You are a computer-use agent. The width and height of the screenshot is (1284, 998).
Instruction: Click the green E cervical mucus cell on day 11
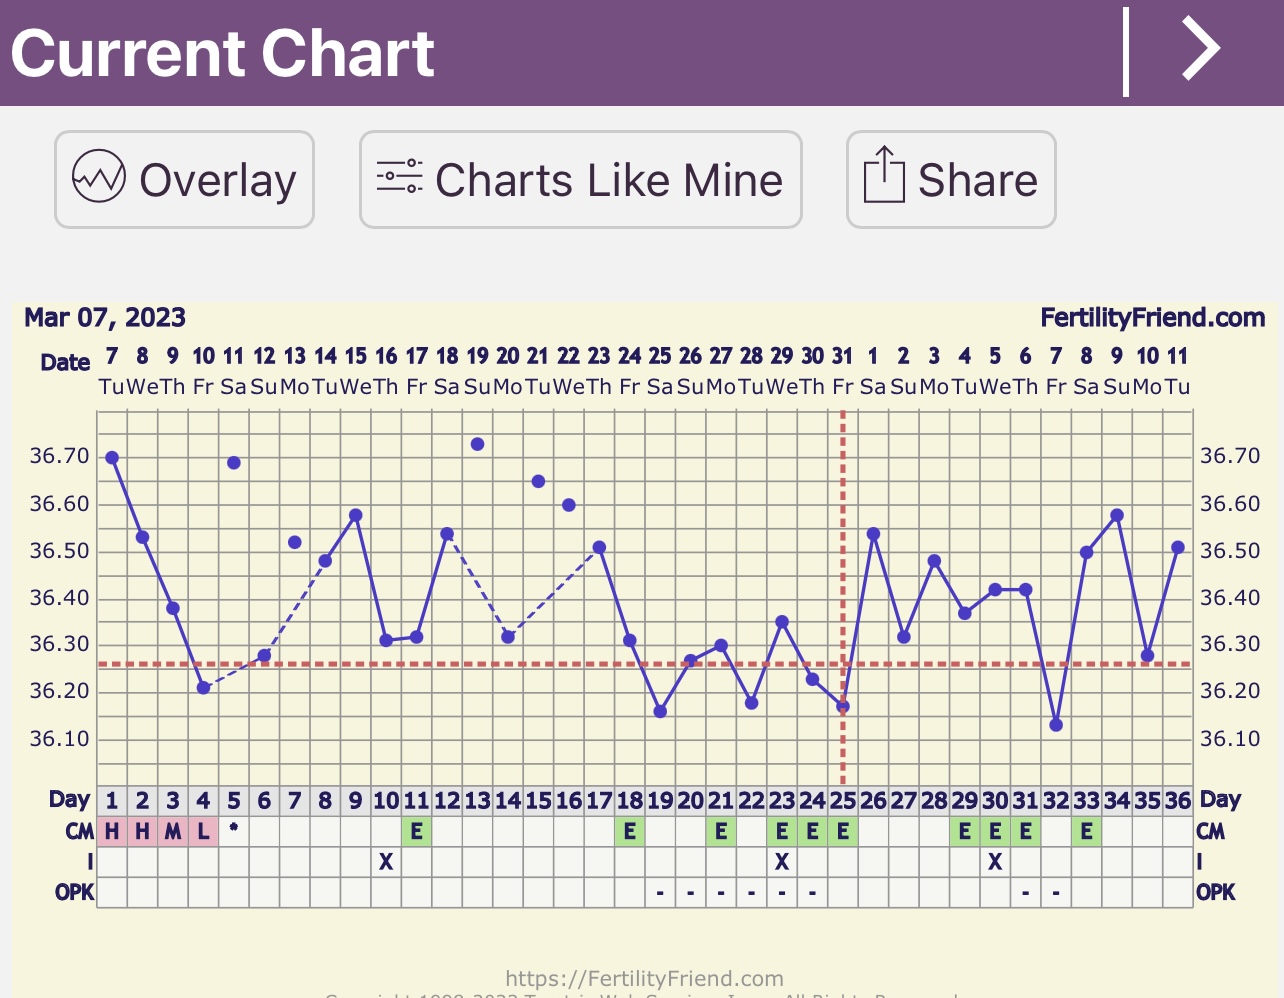point(416,831)
